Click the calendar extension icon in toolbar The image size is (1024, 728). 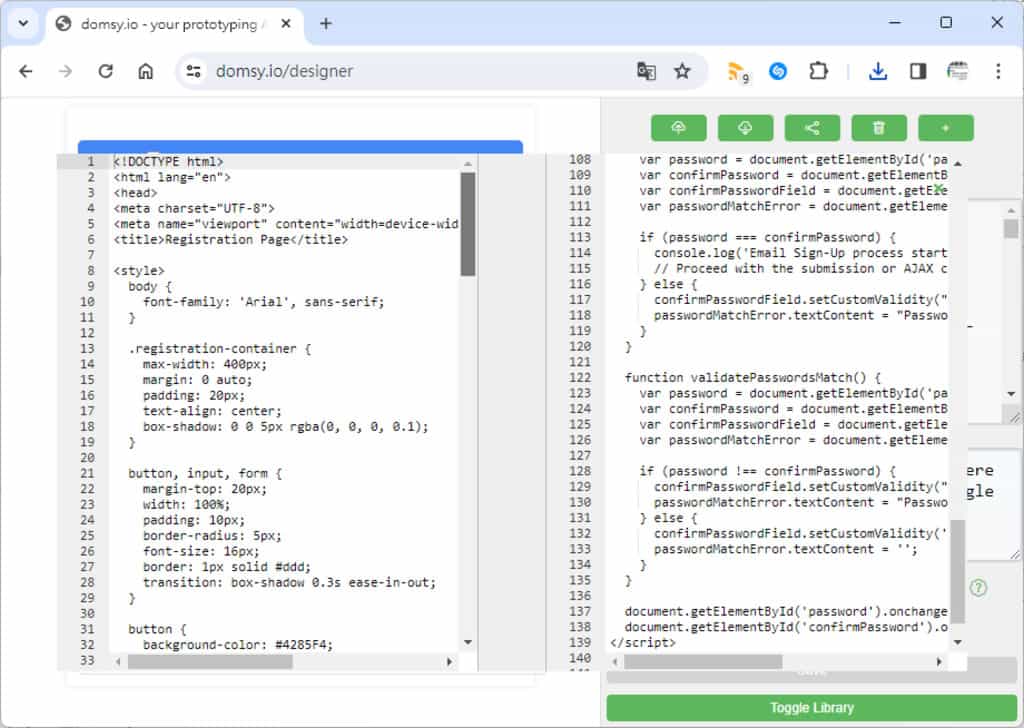[x=957, y=71]
